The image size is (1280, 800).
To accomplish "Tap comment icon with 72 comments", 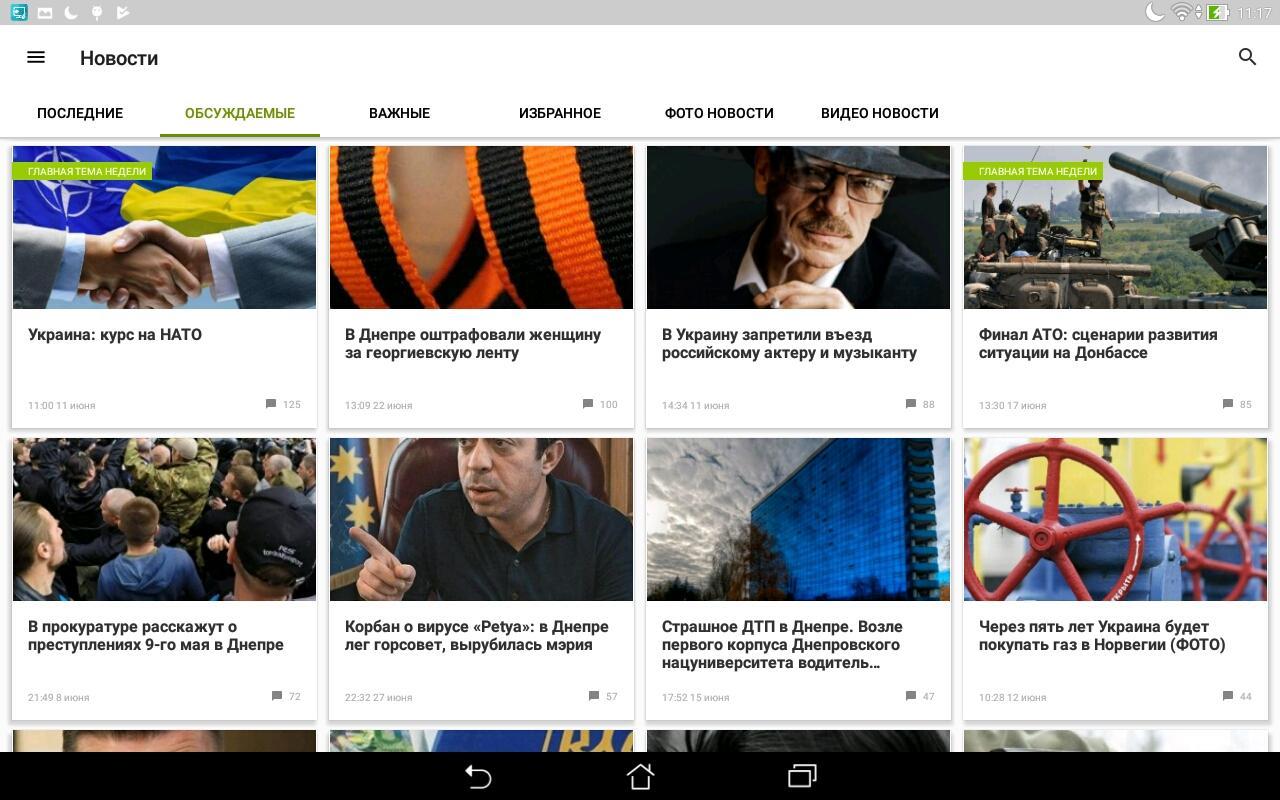I will 277,696.
